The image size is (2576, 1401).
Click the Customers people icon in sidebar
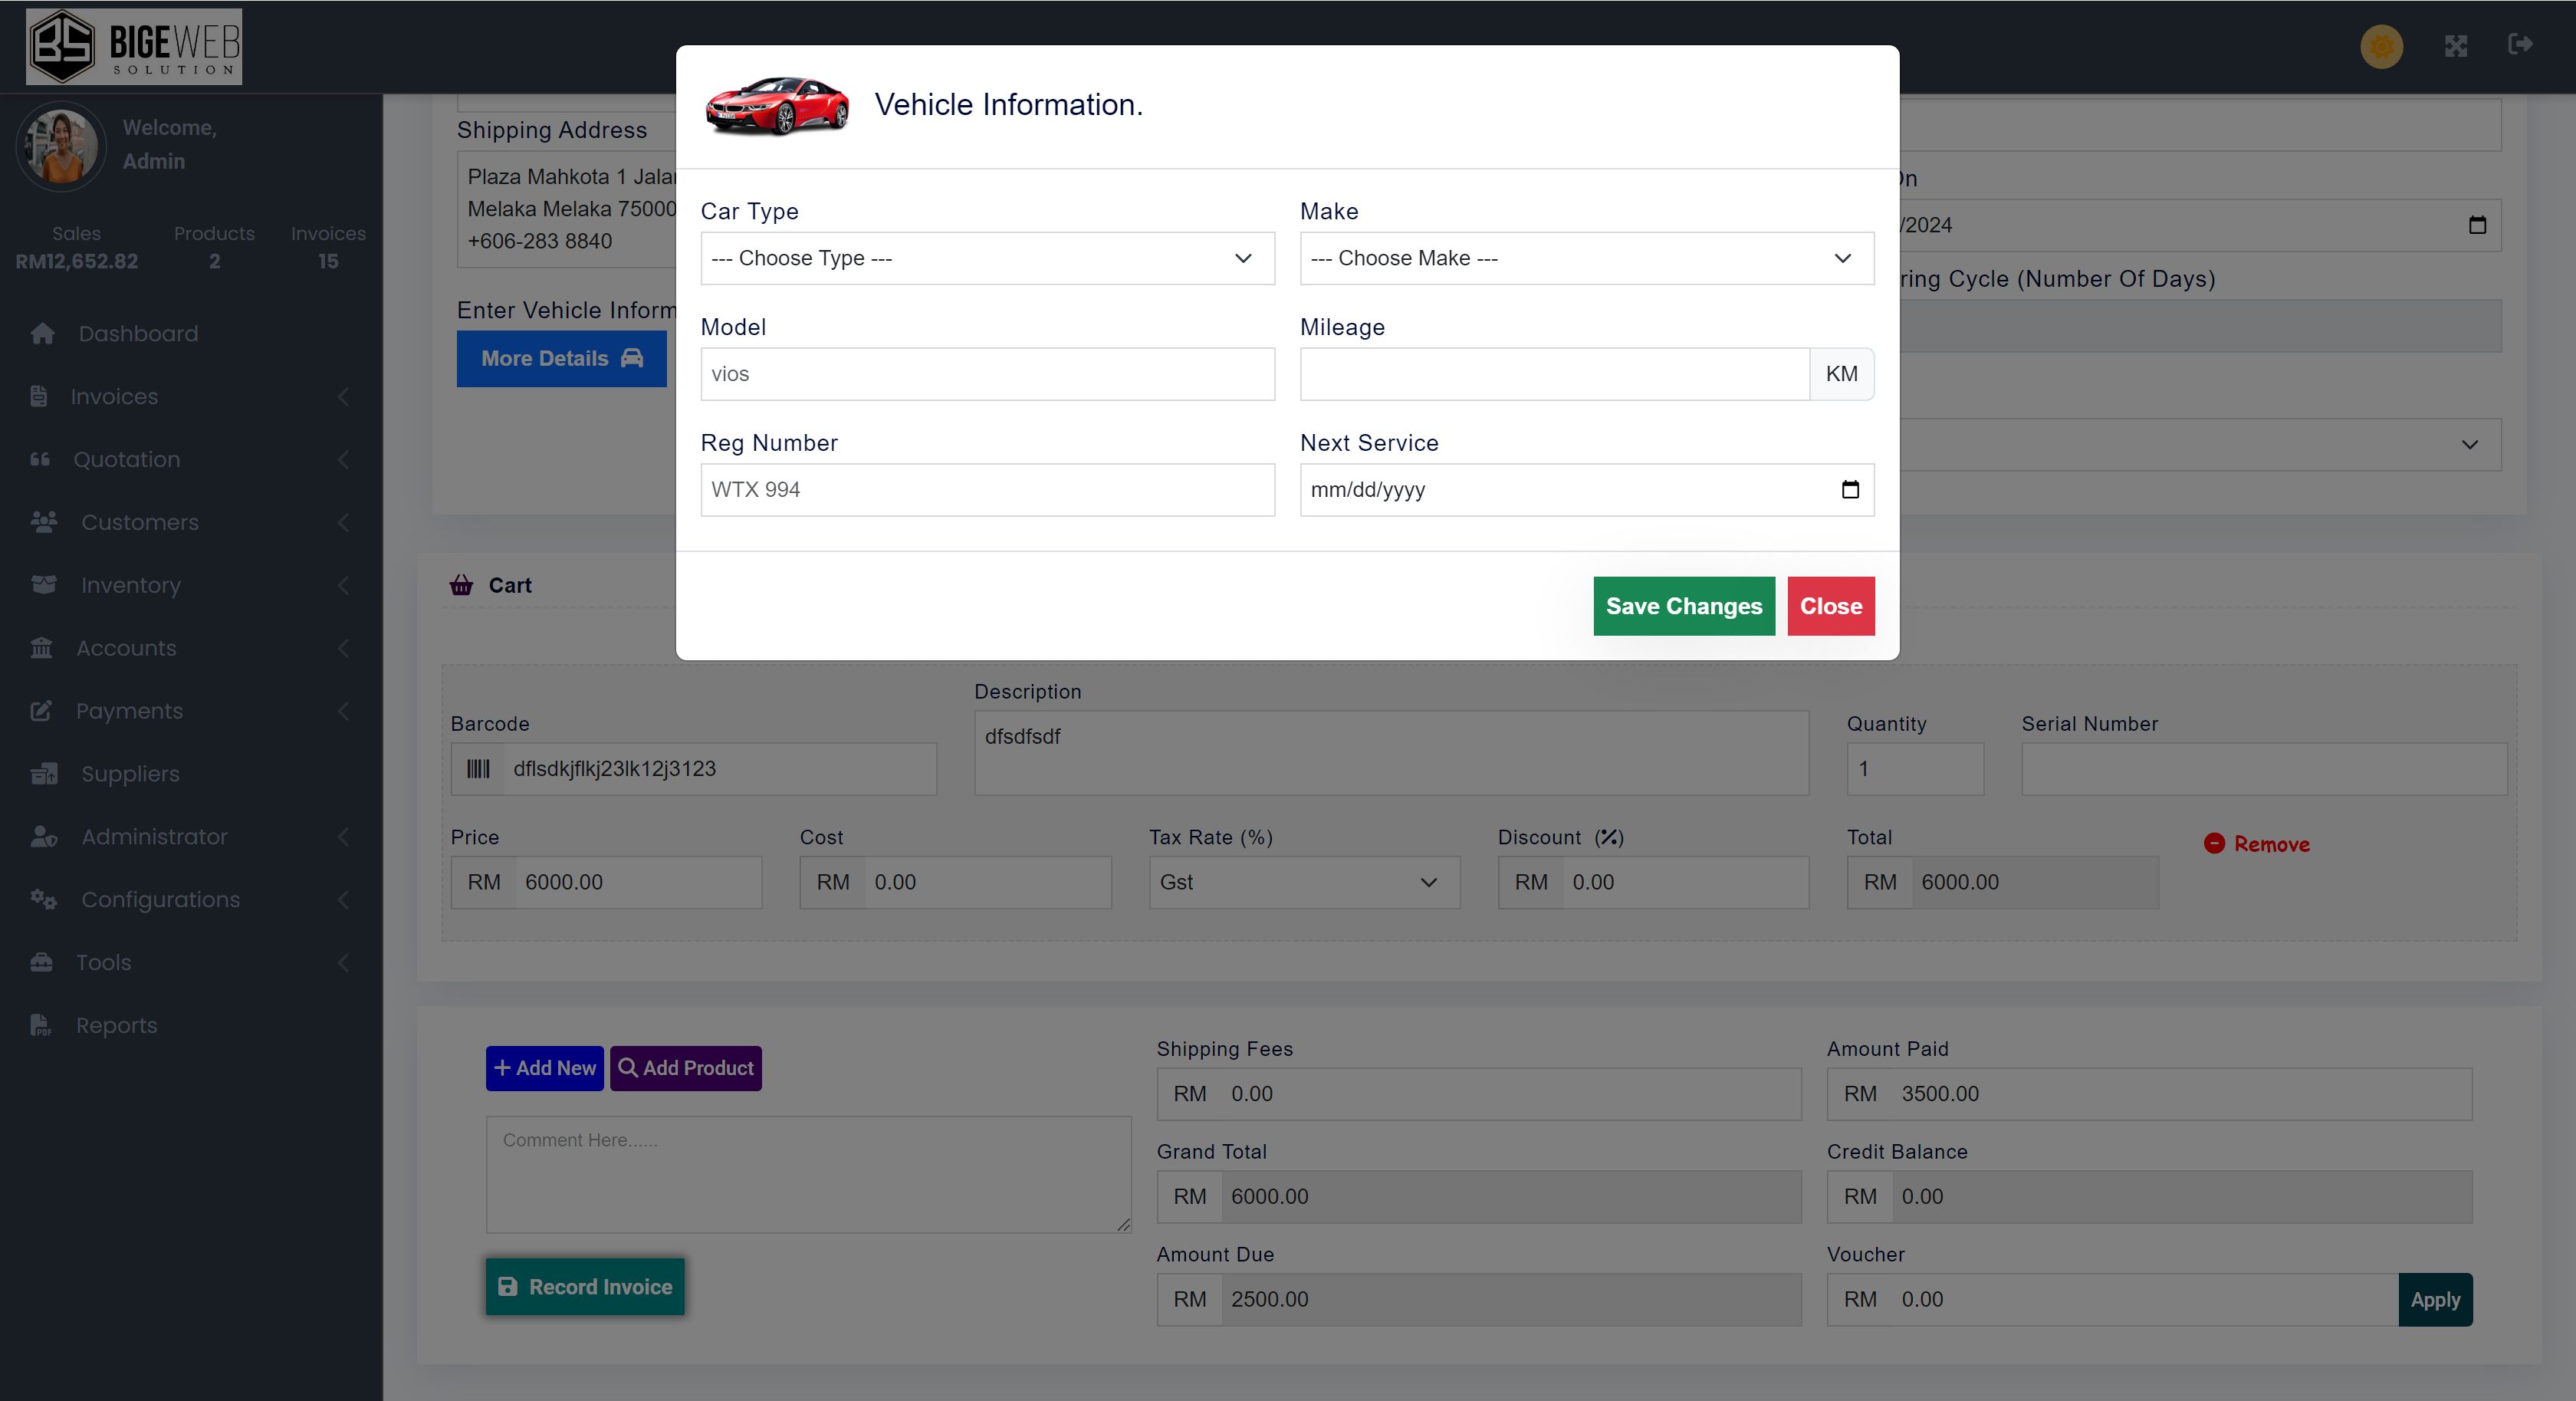(43, 522)
